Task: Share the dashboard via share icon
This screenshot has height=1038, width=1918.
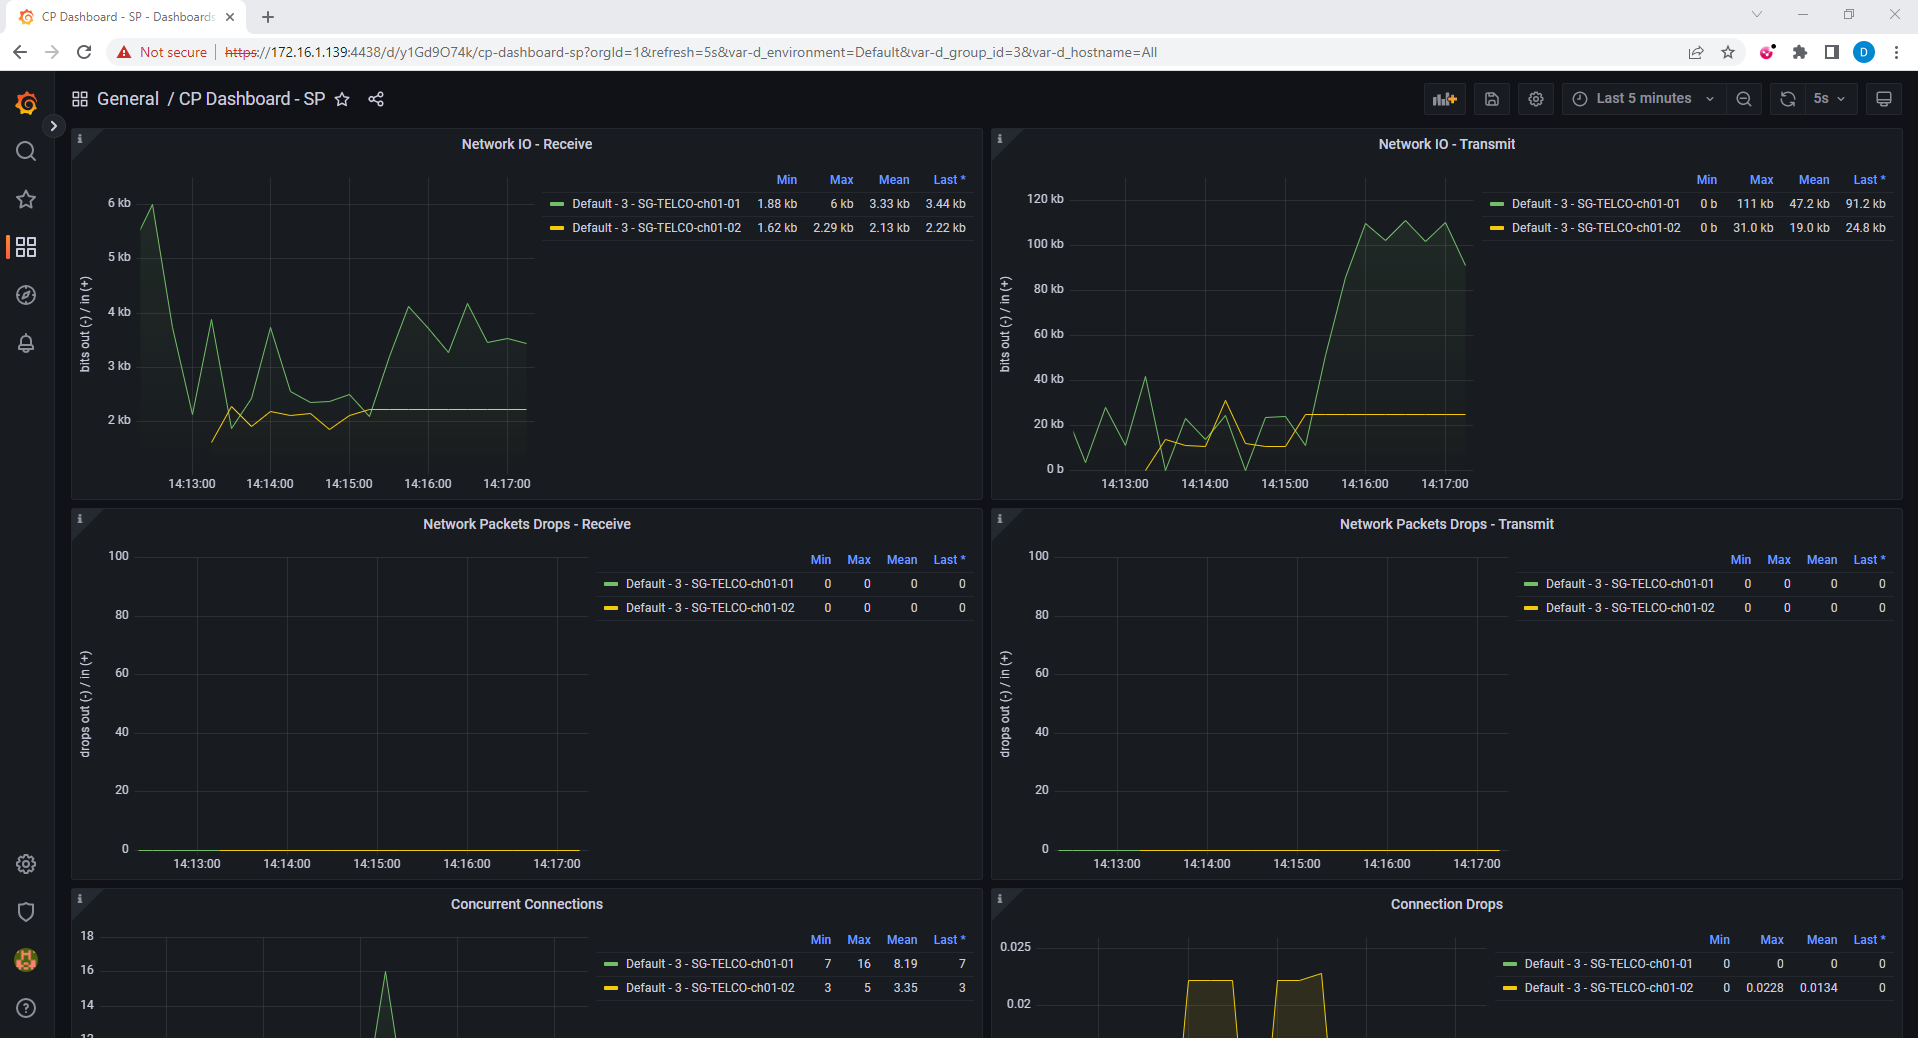Action: pos(376,99)
